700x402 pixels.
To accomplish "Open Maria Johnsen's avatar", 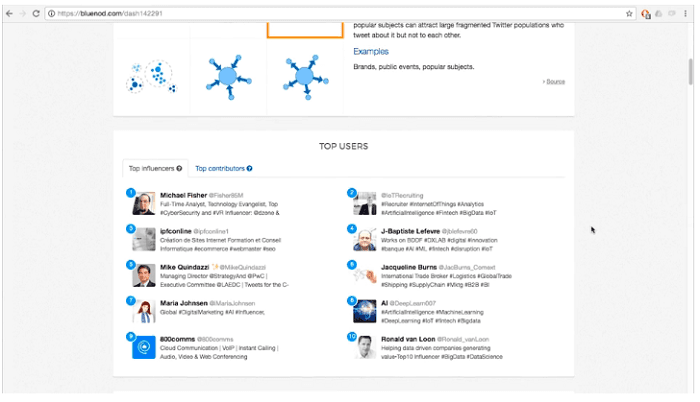I will coord(144,311).
